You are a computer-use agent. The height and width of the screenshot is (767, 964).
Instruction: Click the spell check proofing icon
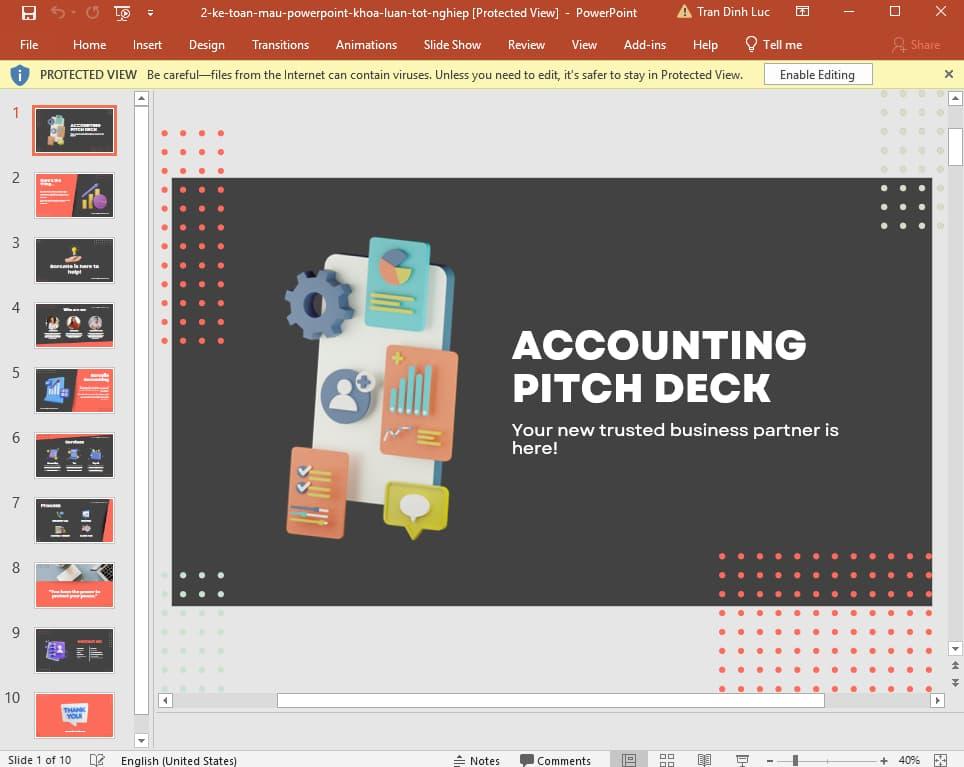(97, 760)
